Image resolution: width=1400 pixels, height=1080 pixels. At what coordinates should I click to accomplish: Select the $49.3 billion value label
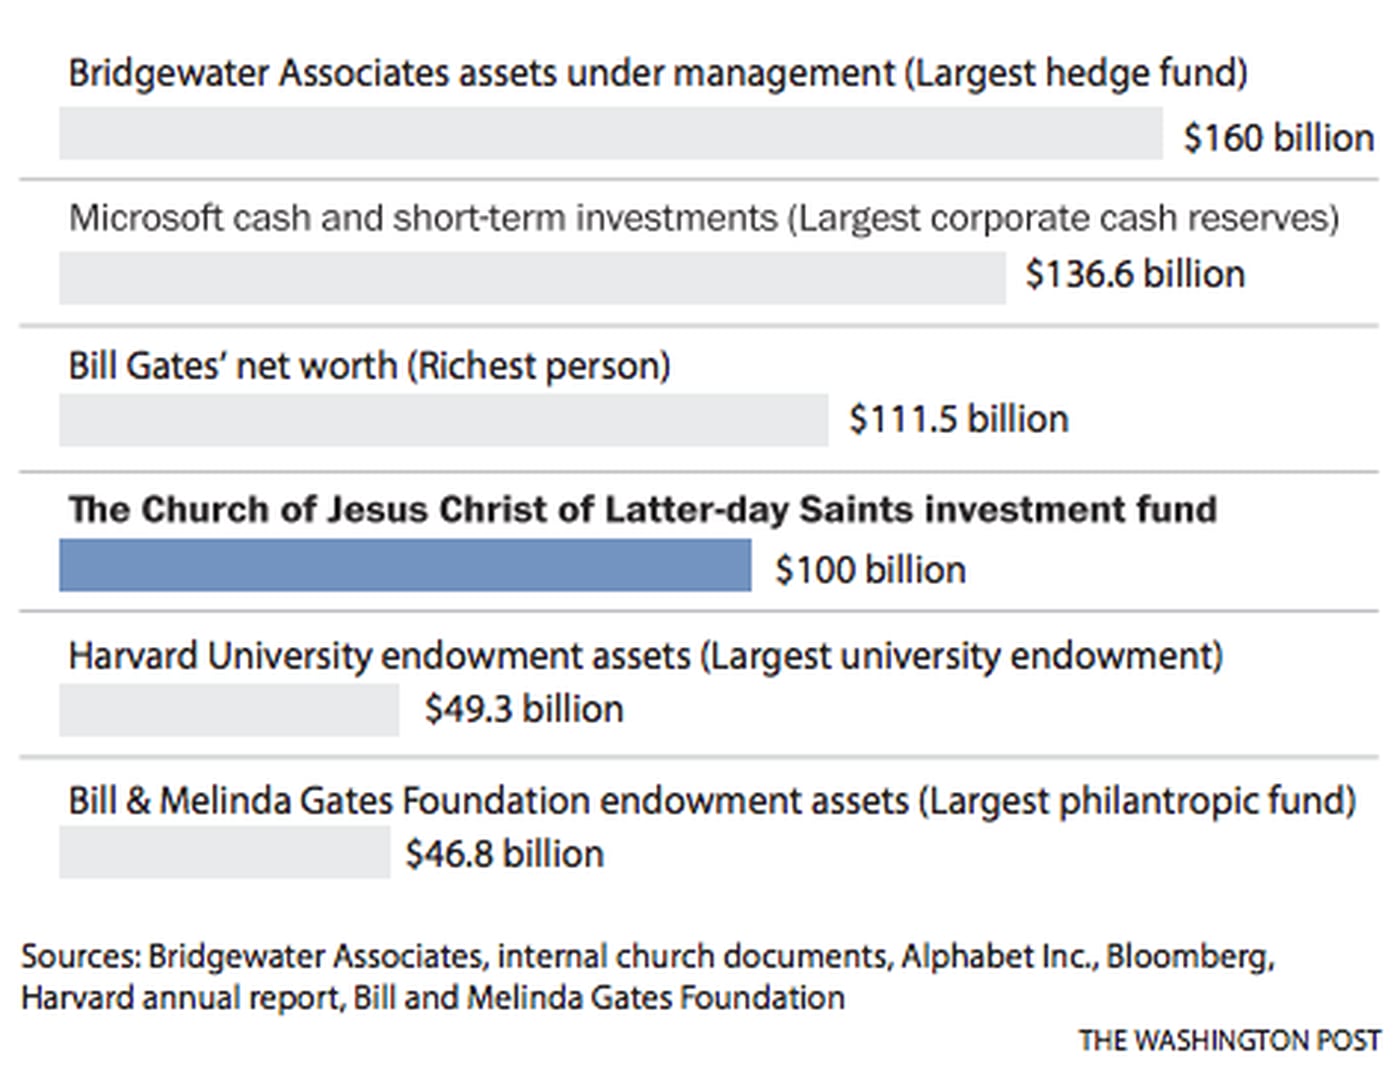point(523,709)
